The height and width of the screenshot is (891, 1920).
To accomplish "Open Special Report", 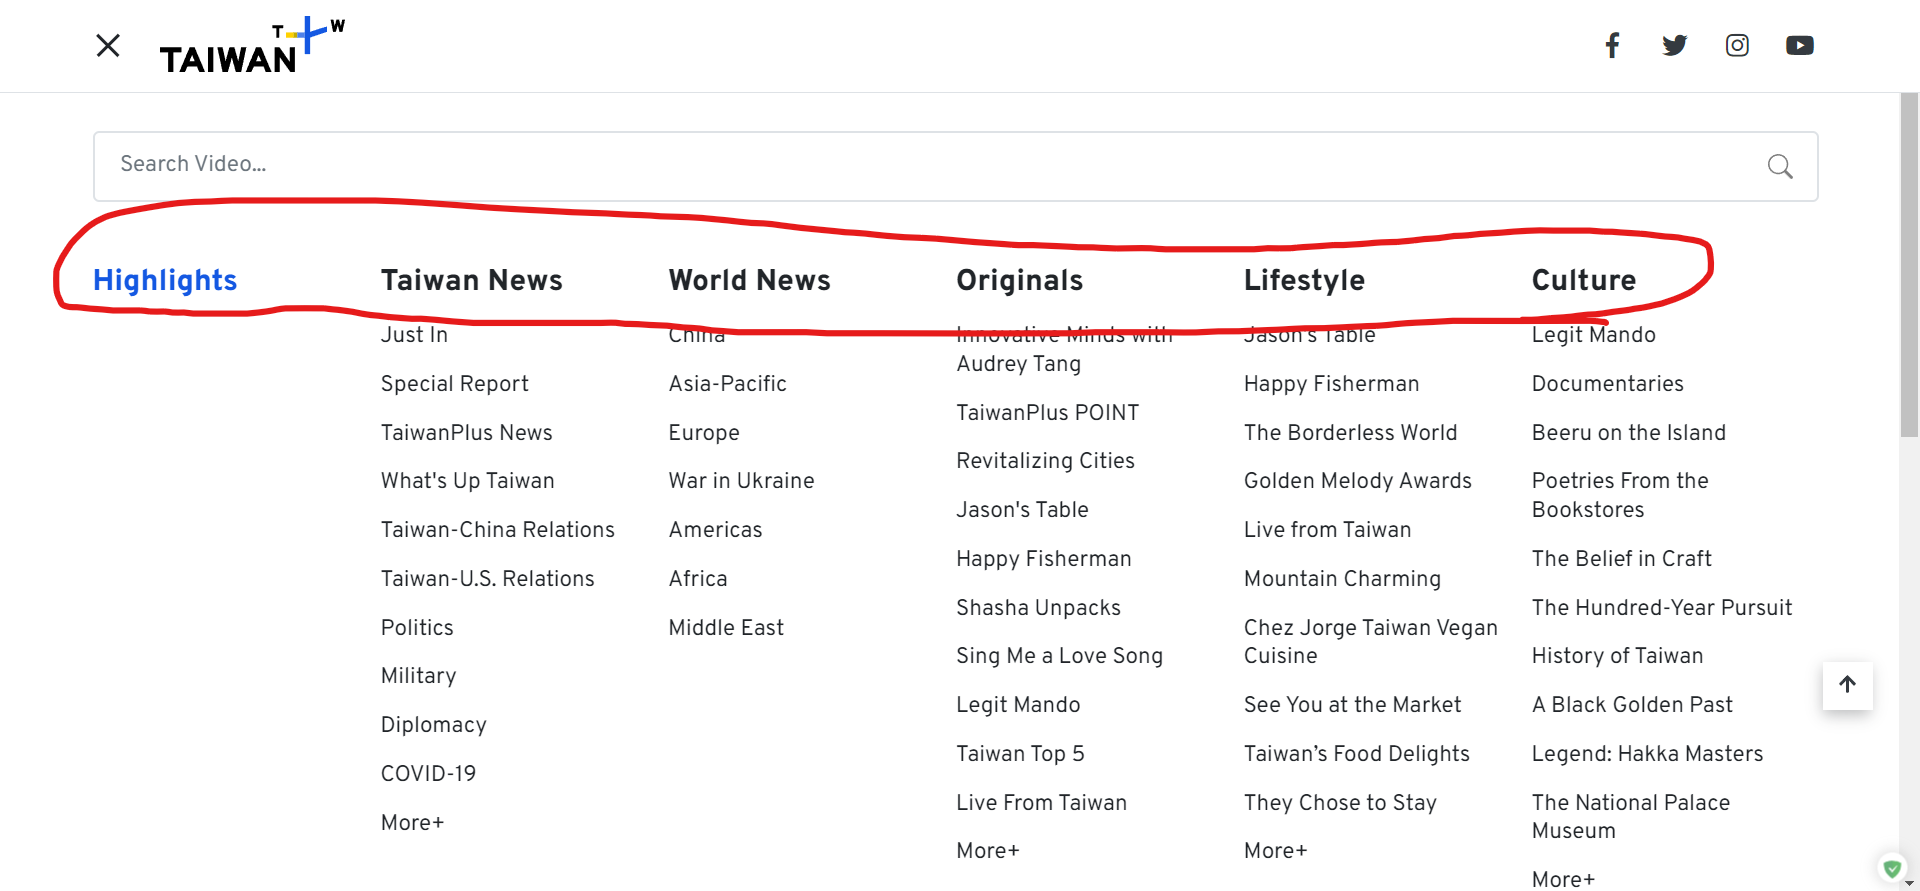I will [x=455, y=383].
